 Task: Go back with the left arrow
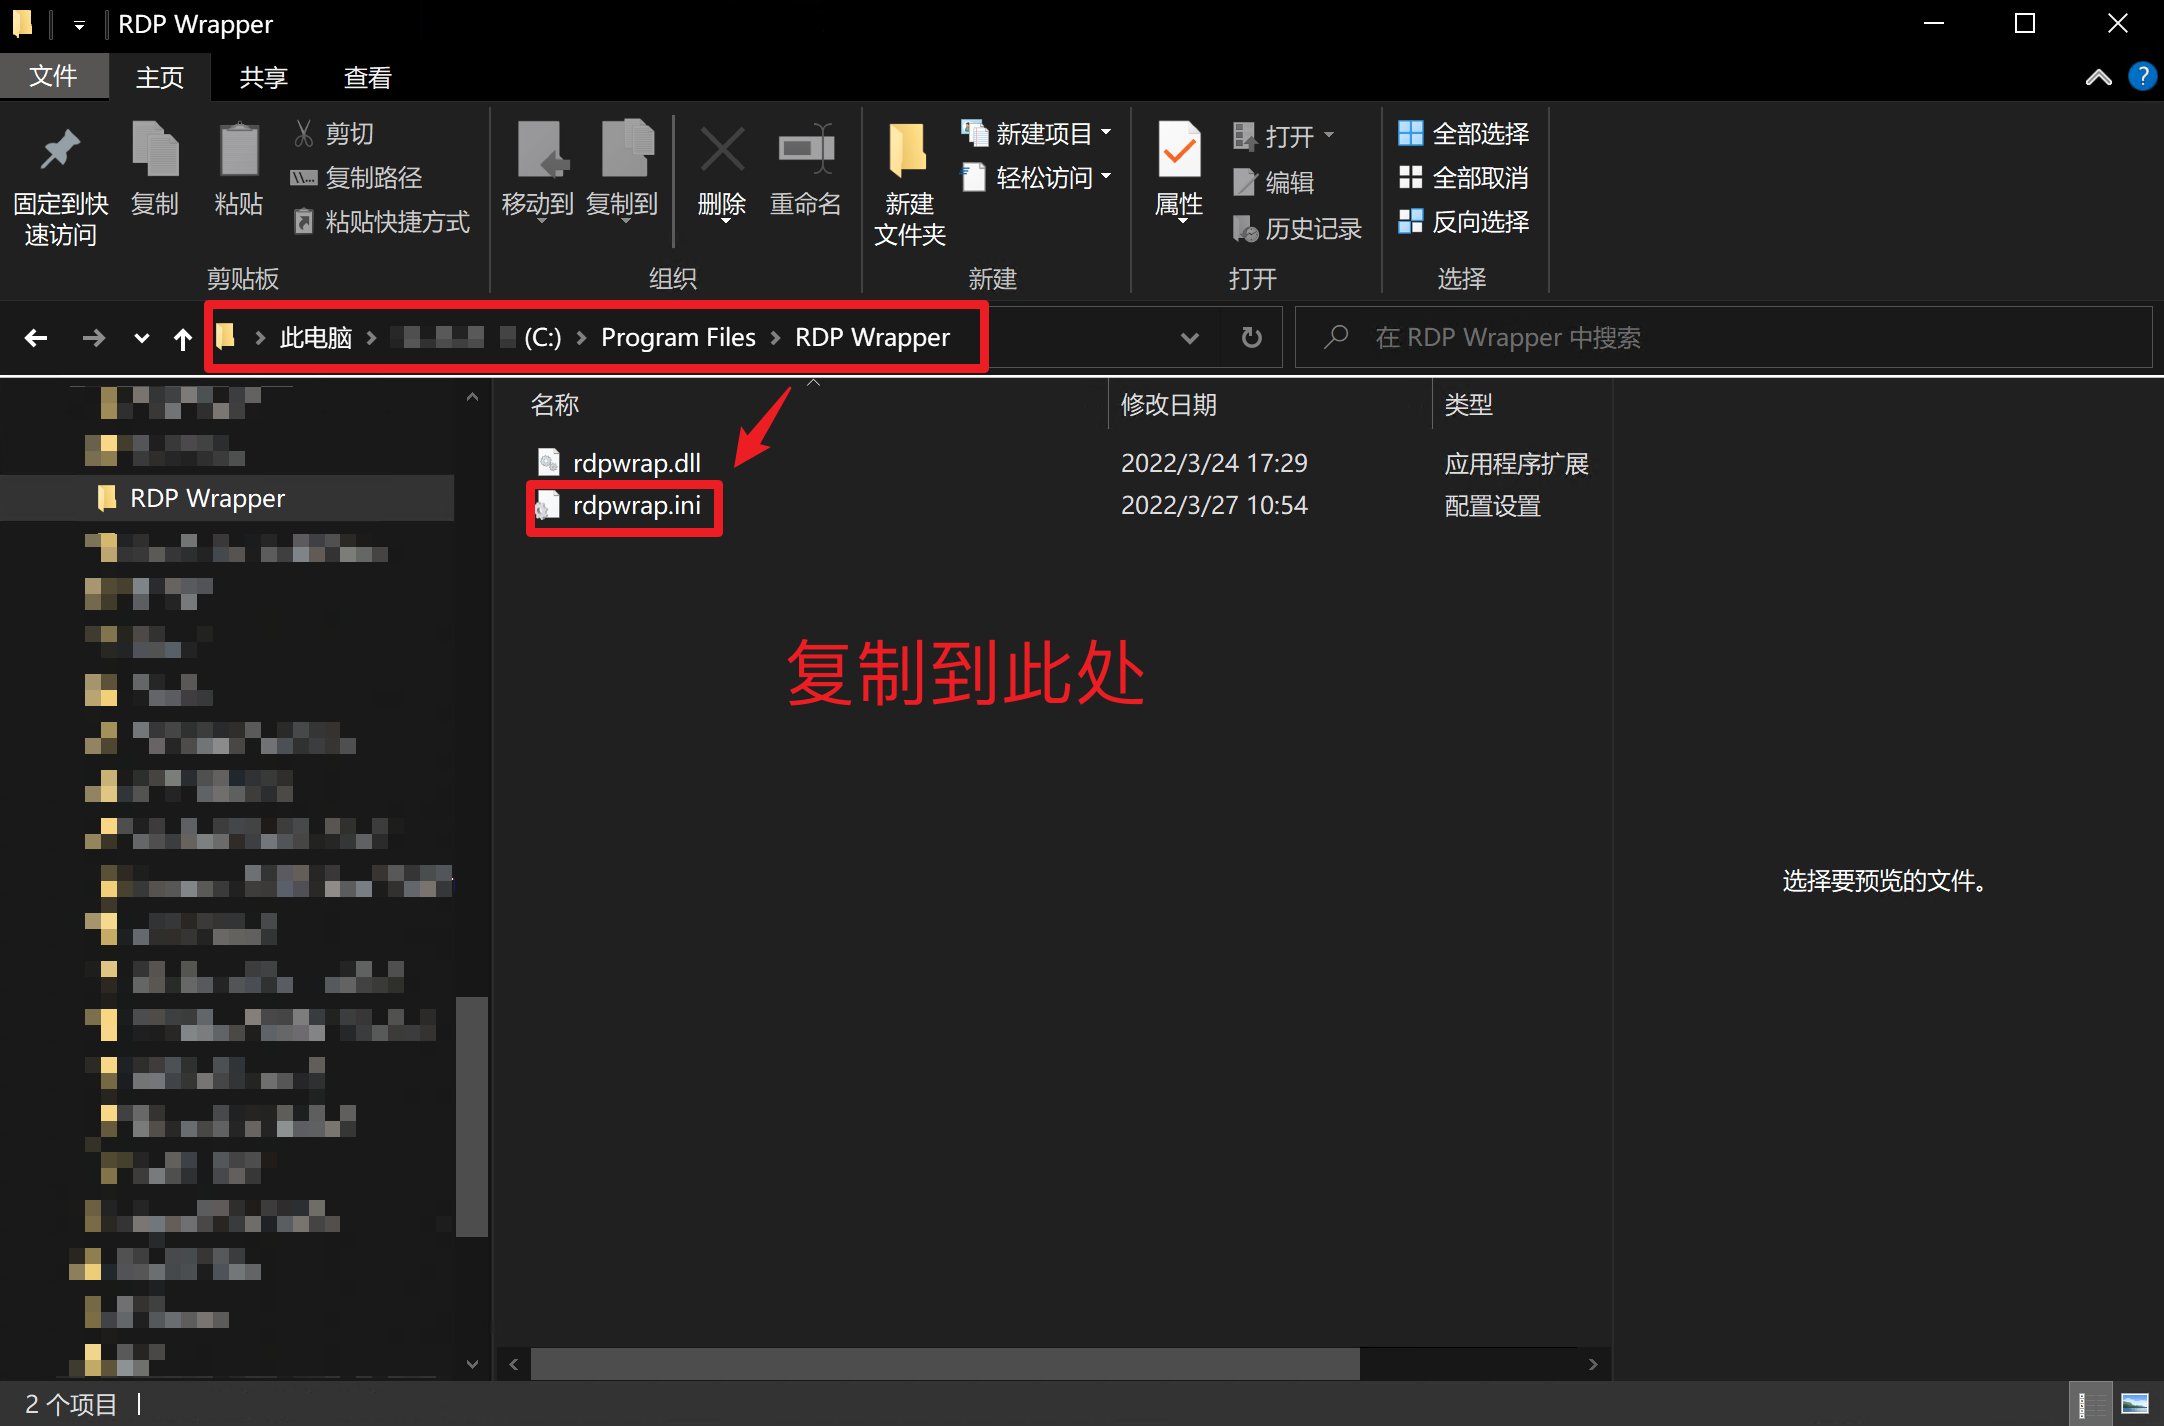36,338
